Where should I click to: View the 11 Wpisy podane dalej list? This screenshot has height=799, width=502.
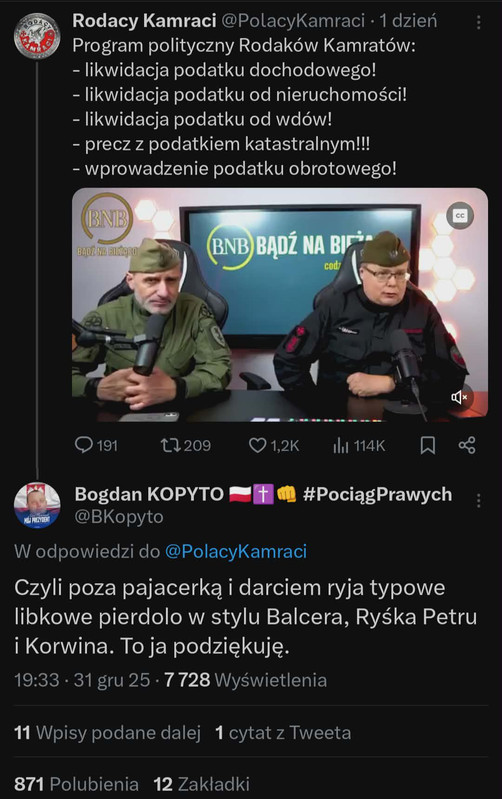point(108,732)
